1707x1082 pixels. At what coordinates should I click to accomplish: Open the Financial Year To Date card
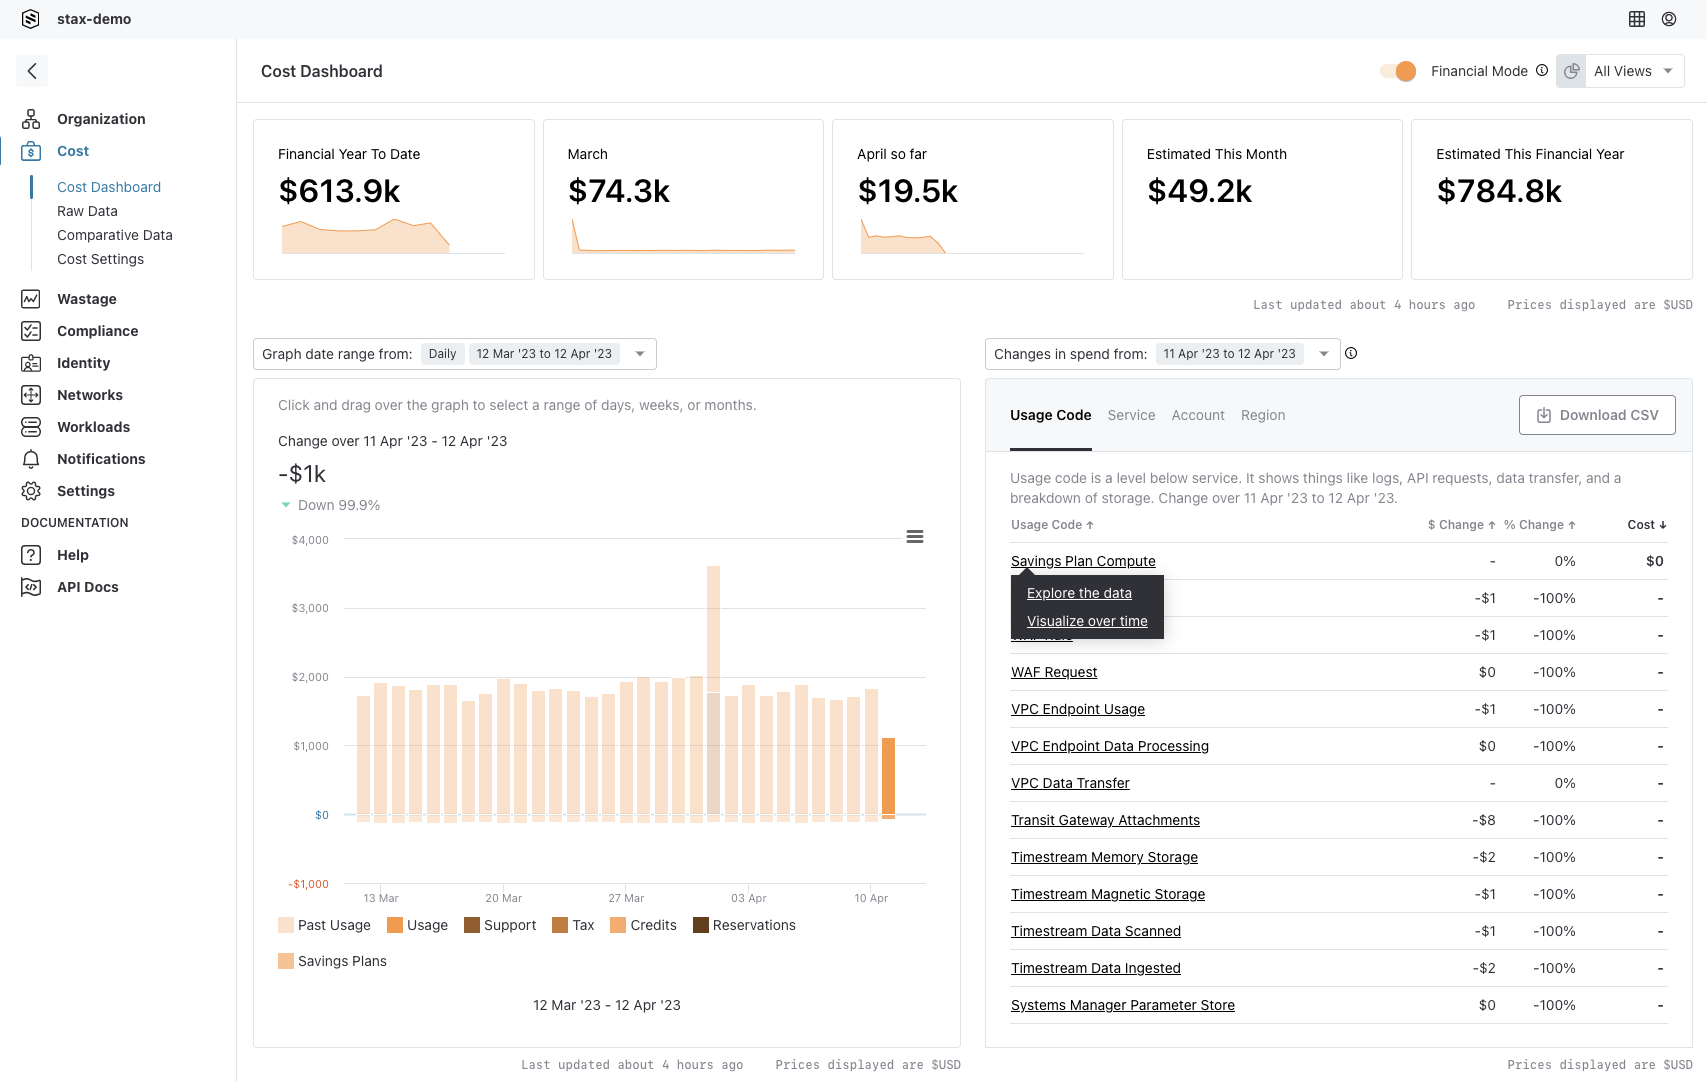coord(394,200)
